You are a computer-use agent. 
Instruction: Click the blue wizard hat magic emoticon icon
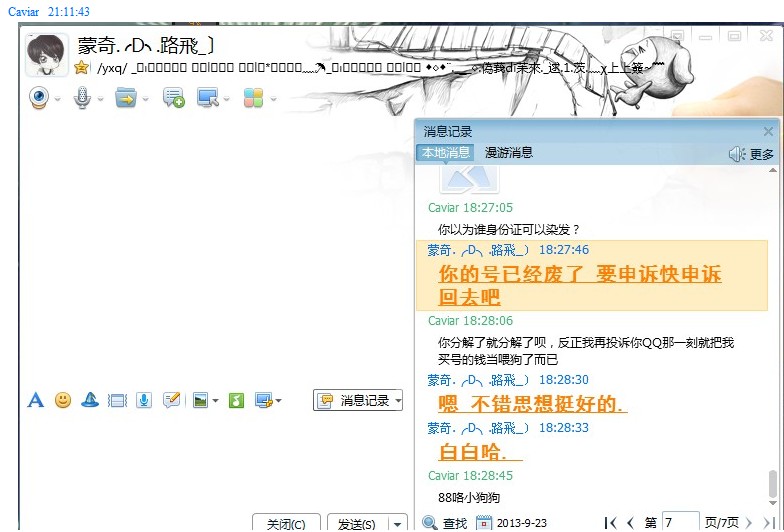[x=90, y=400]
